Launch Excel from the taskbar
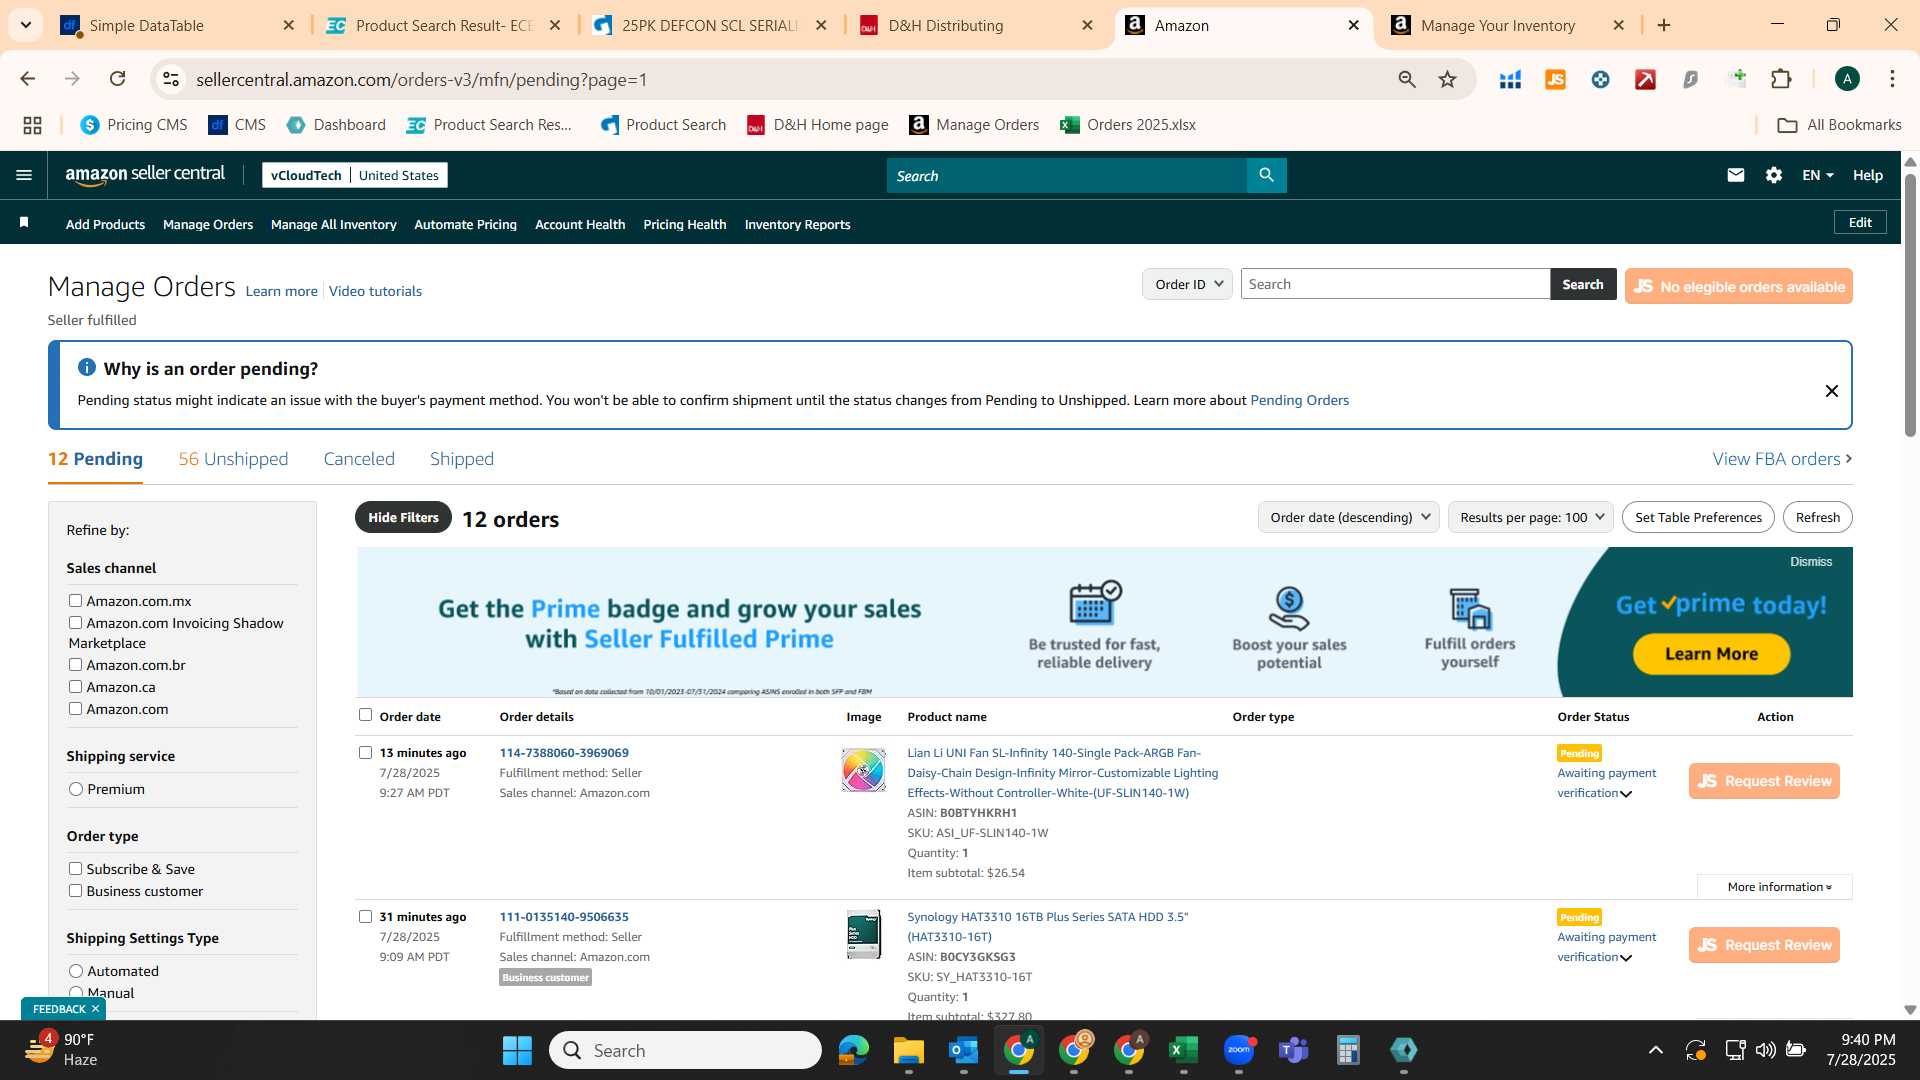 1183,1050
